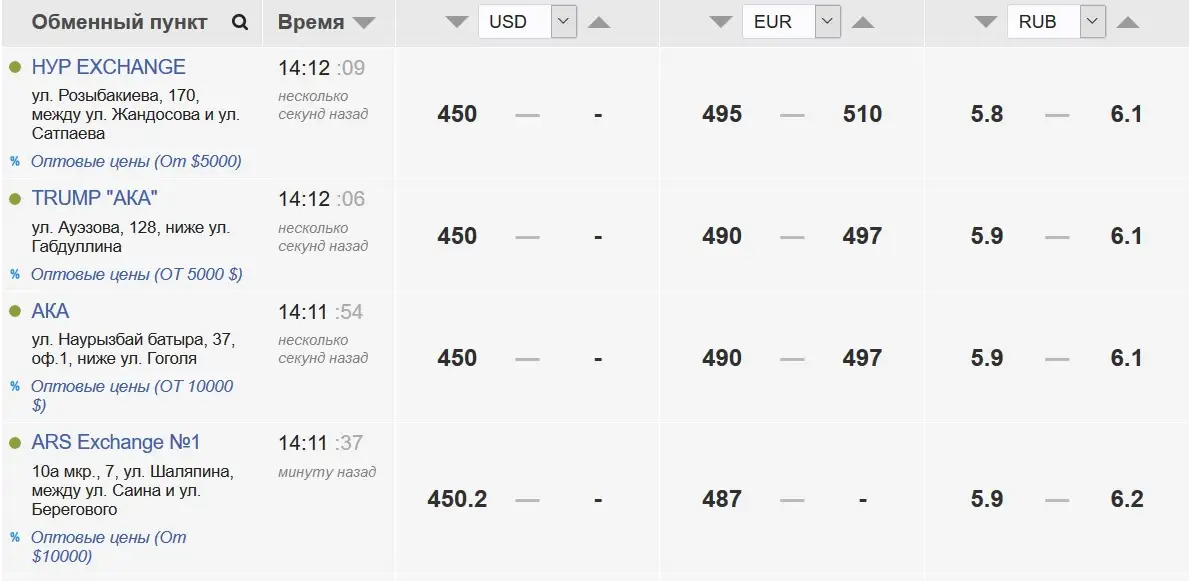Sort RUB buy rates descending arrow

[x=985, y=23]
